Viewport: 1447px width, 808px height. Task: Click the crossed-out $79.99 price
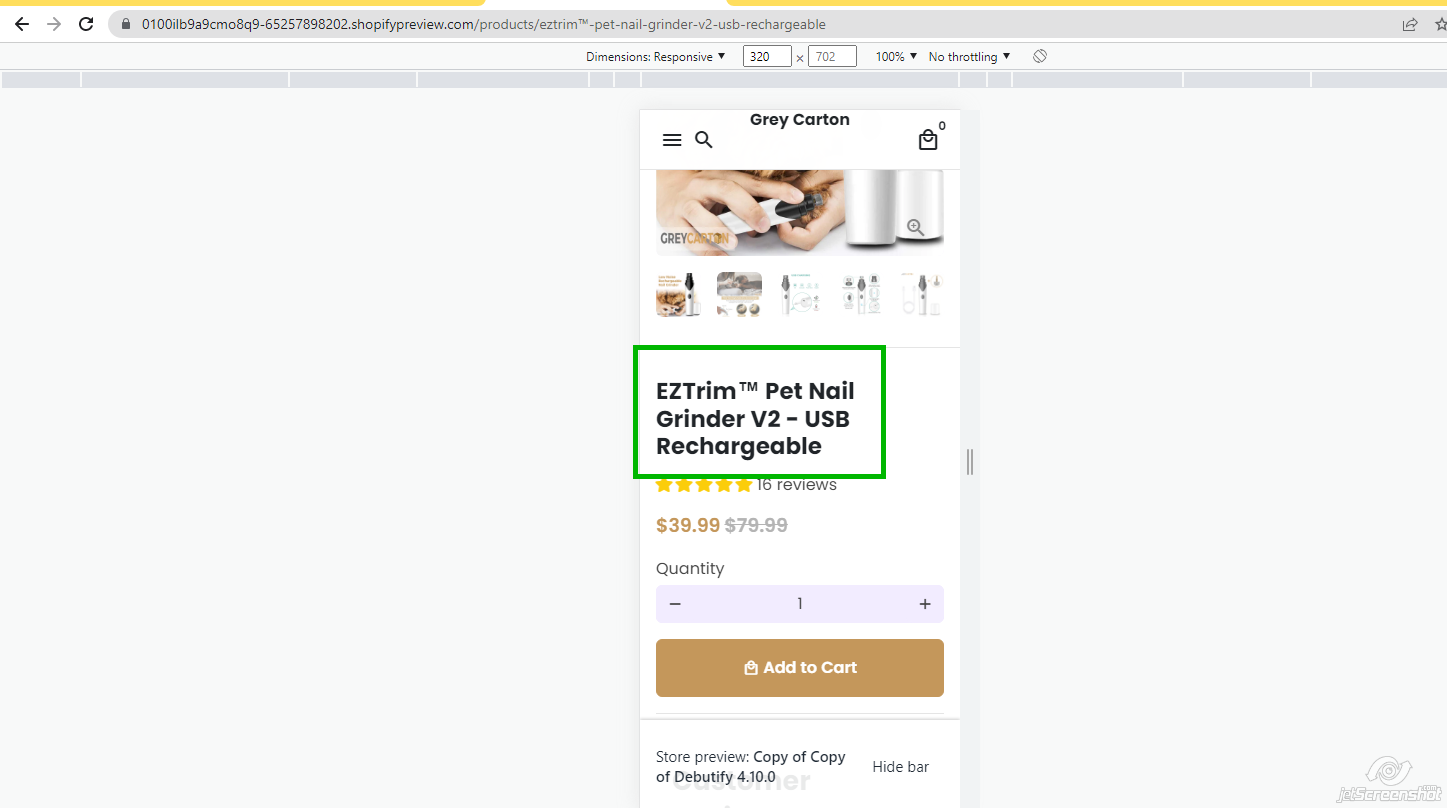[756, 525]
